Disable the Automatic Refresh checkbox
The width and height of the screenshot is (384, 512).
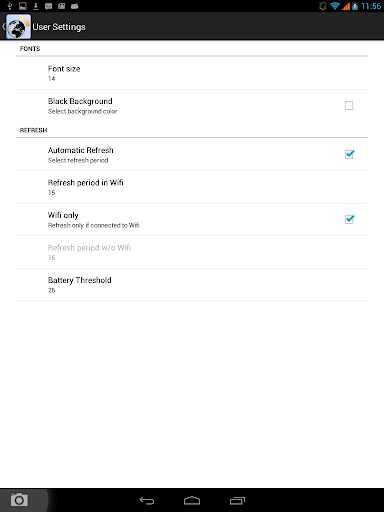pyautogui.click(x=349, y=154)
